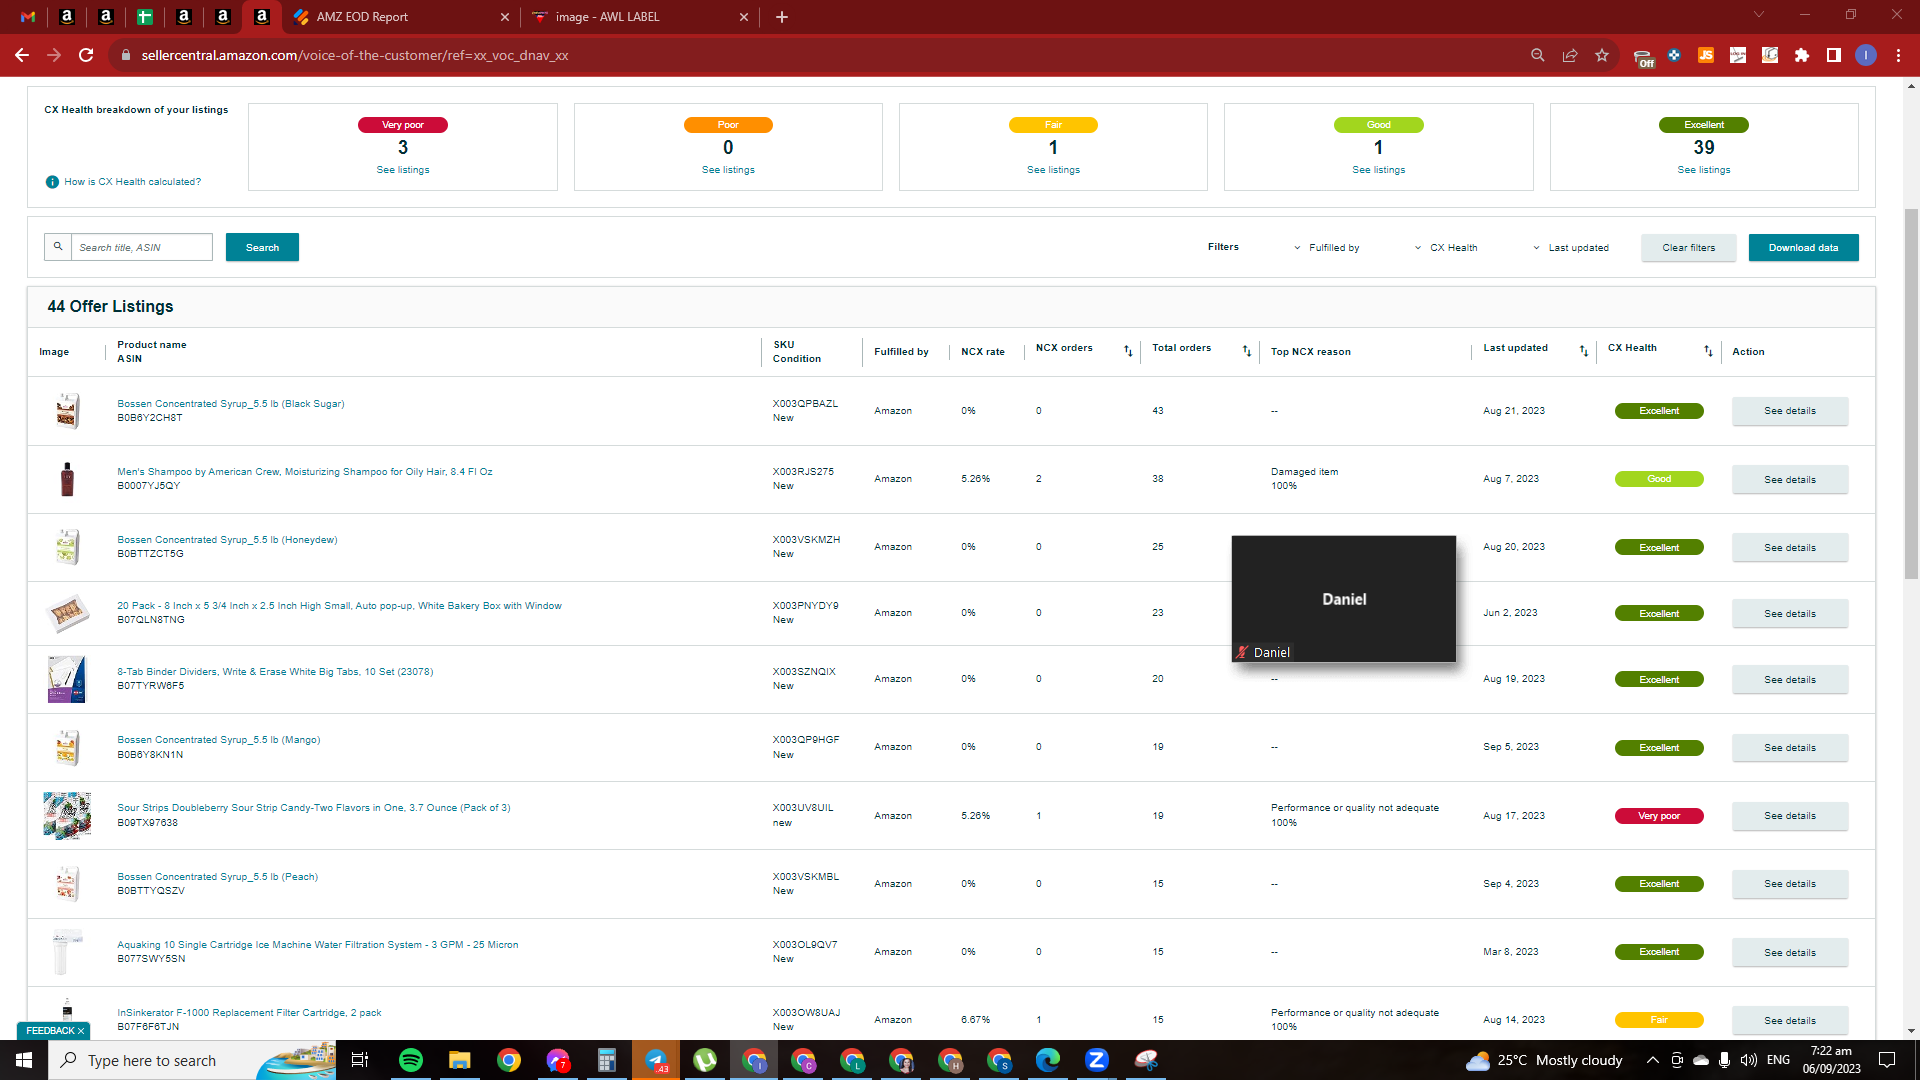This screenshot has height=1080, width=1920.
Task: Close the AMZ EOD Report tab
Action: pos(504,17)
